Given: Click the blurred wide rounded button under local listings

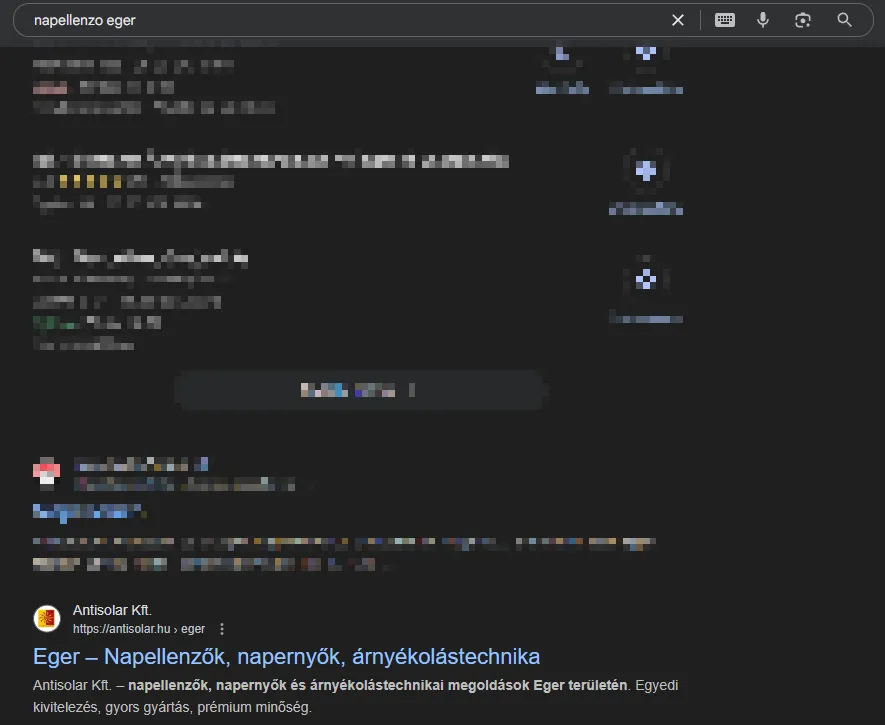Looking at the screenshot, I should click(359, 390).
